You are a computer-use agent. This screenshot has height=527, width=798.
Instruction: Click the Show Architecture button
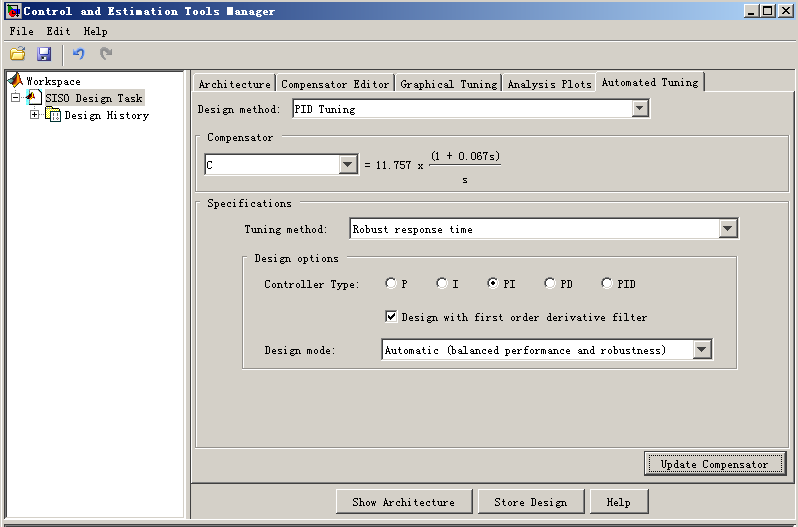coord(404,502)
